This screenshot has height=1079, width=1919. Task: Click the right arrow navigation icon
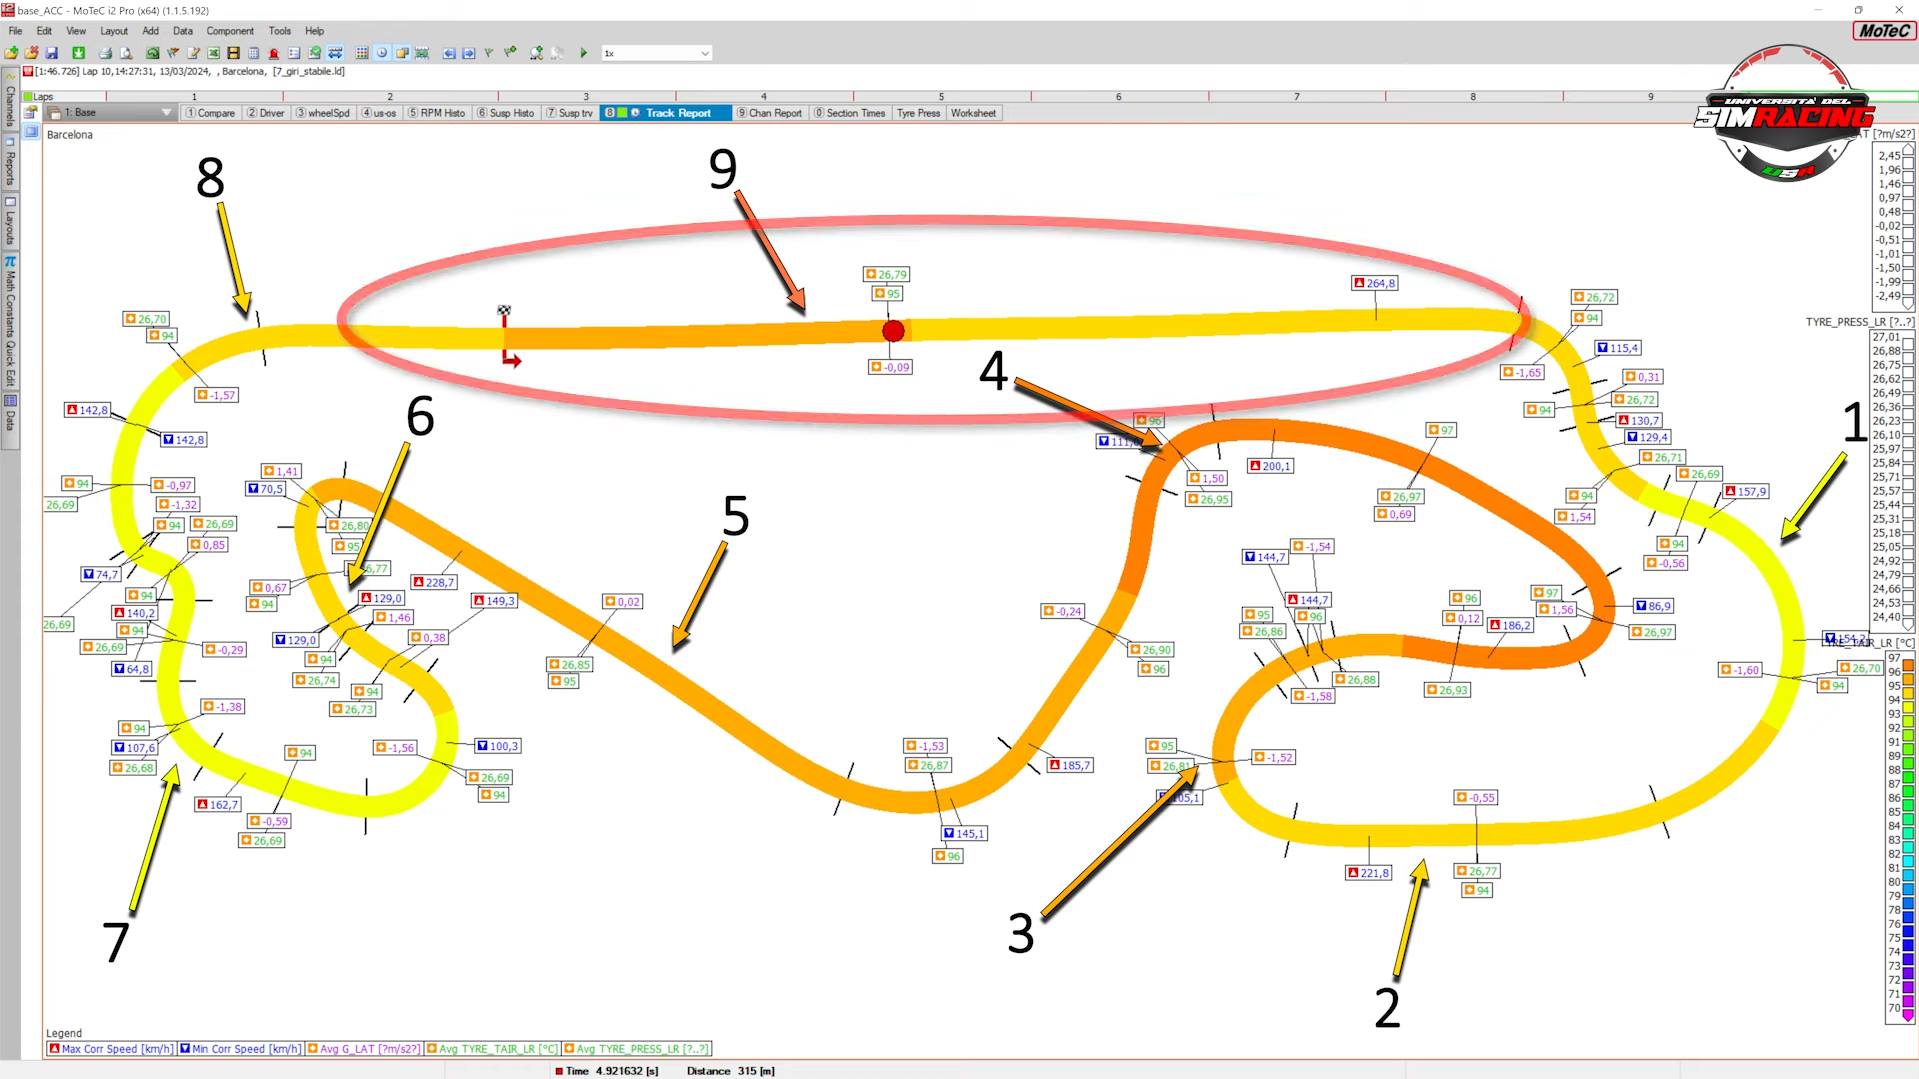pyautogui.click(x=468, y=53)
